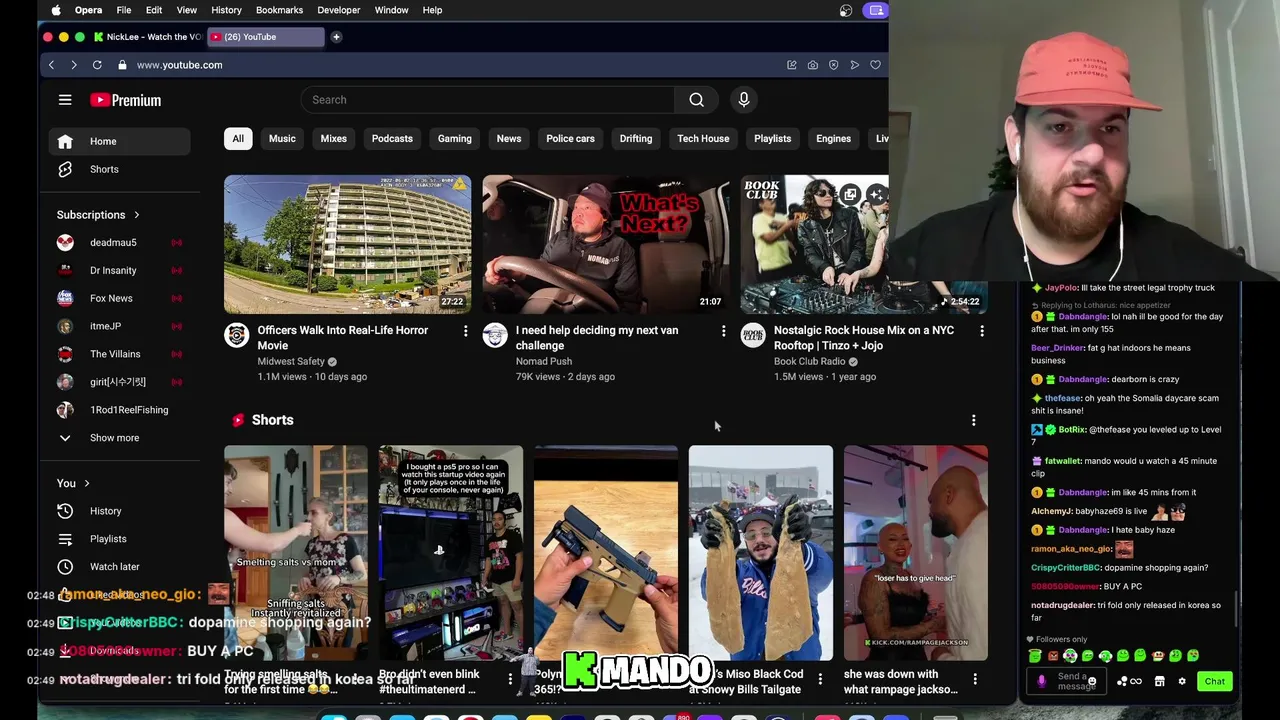Click the snapshot camera icon in address bar
This screenshot has height=720, width=1280.
pos(812,65)
